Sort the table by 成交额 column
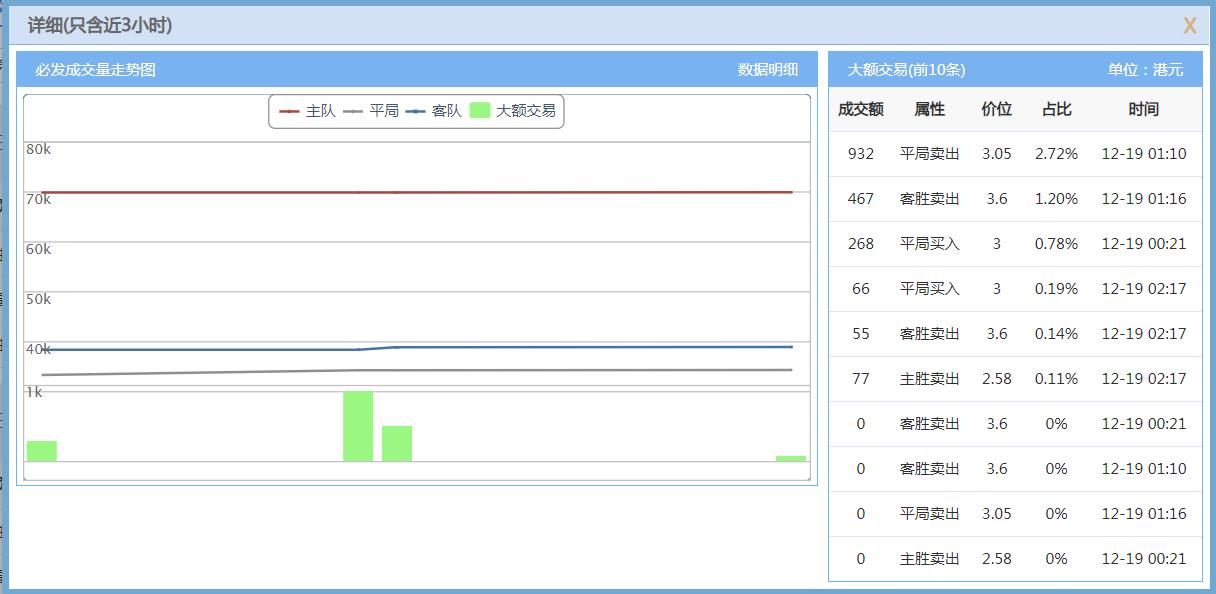This screenshot has width=1216, height=594. pyautogui.click(x=862, y=109)
